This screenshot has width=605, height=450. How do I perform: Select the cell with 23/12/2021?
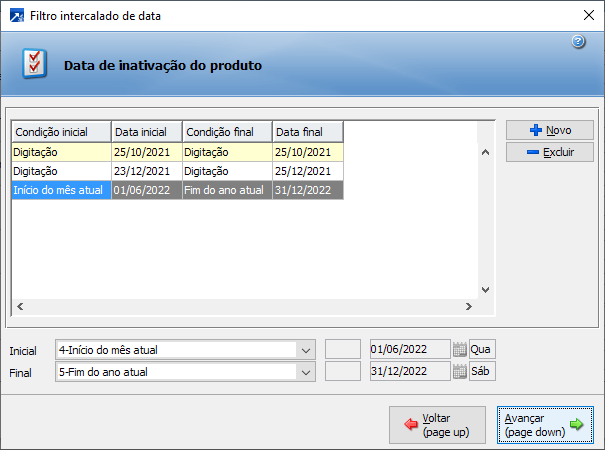[x=147, y=171]
